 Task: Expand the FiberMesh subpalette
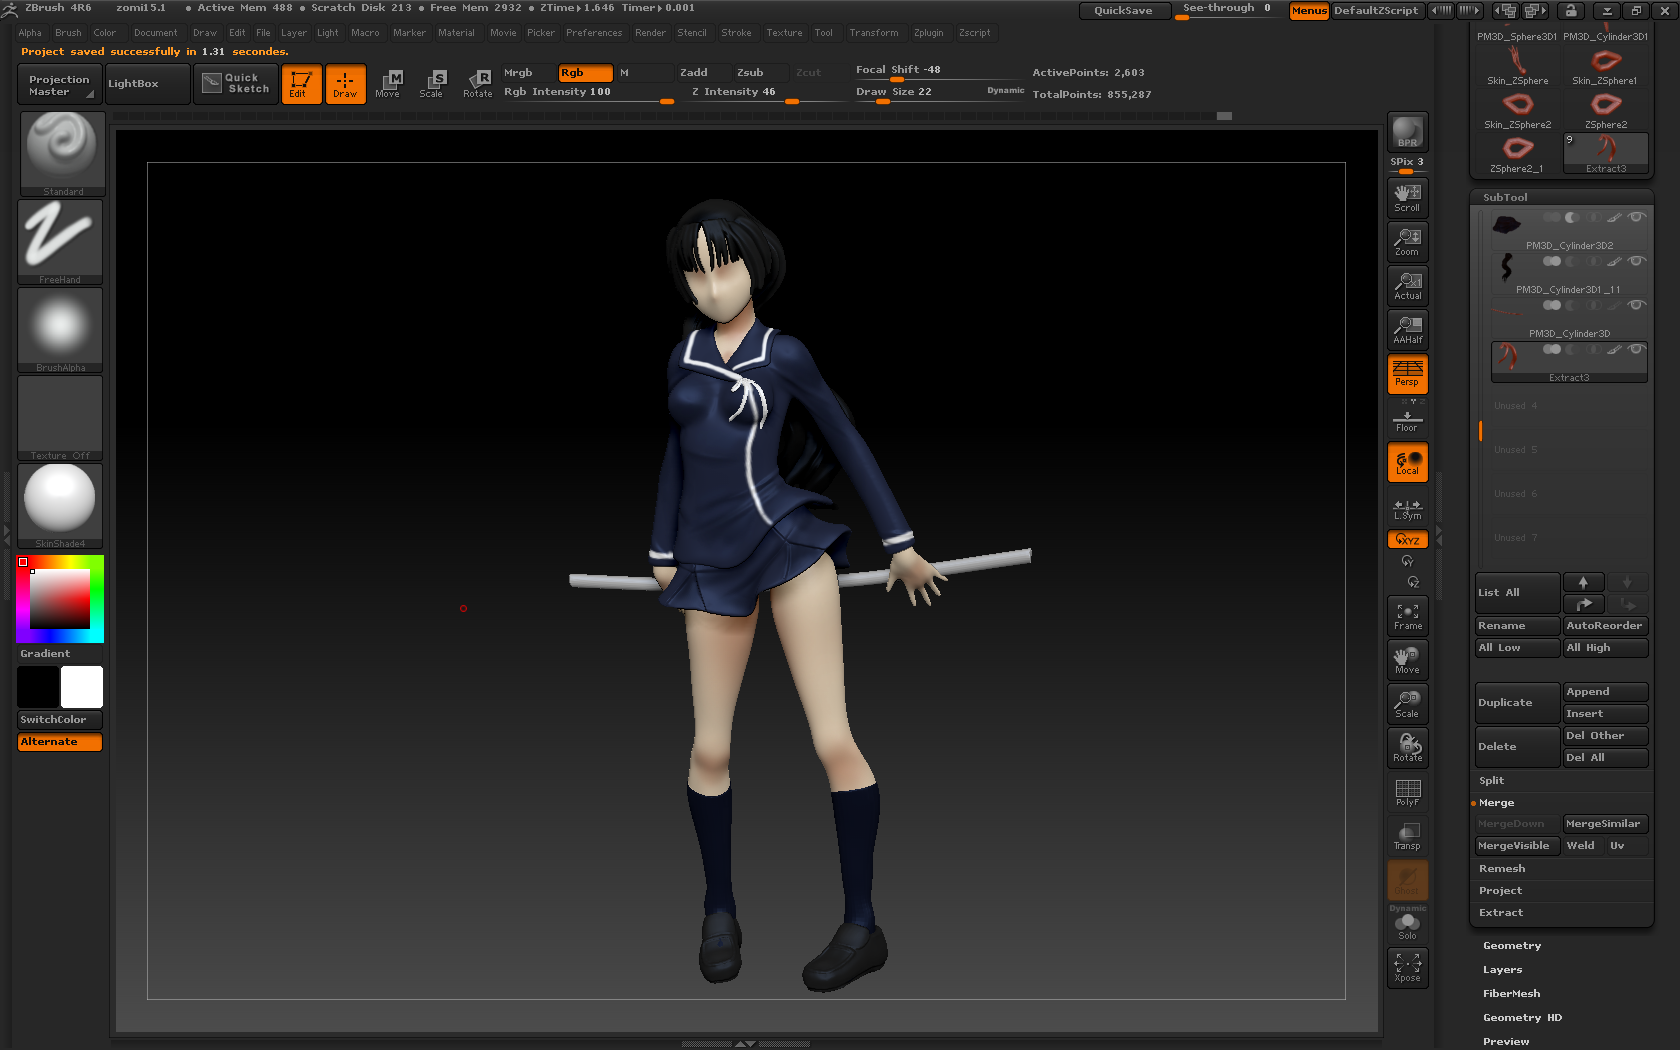(1511, 993)
